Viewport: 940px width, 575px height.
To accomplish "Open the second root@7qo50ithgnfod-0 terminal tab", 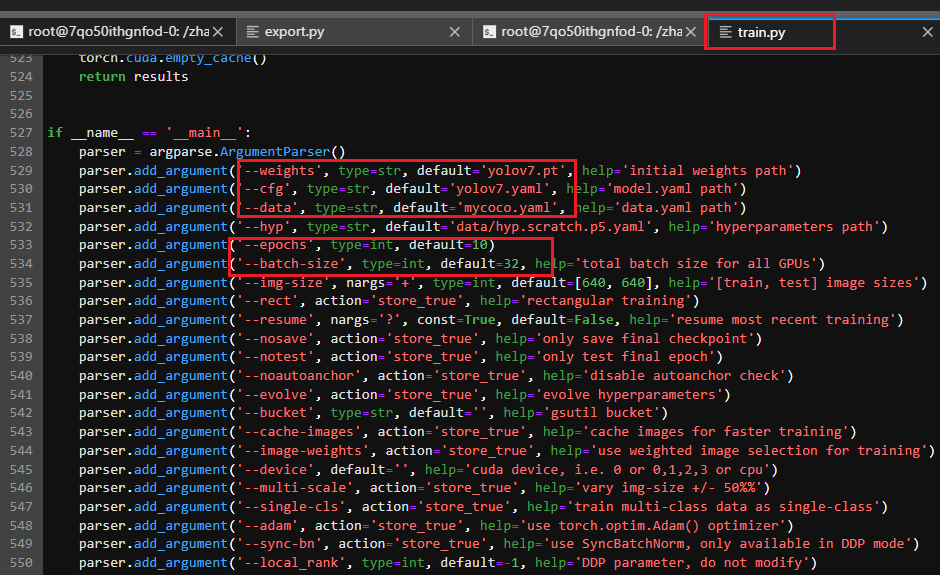I will point(591,32).
